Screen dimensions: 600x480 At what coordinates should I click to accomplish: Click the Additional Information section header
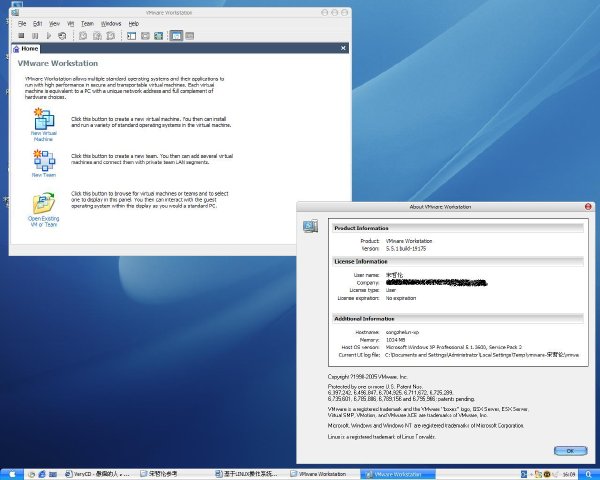coord(458,319)
